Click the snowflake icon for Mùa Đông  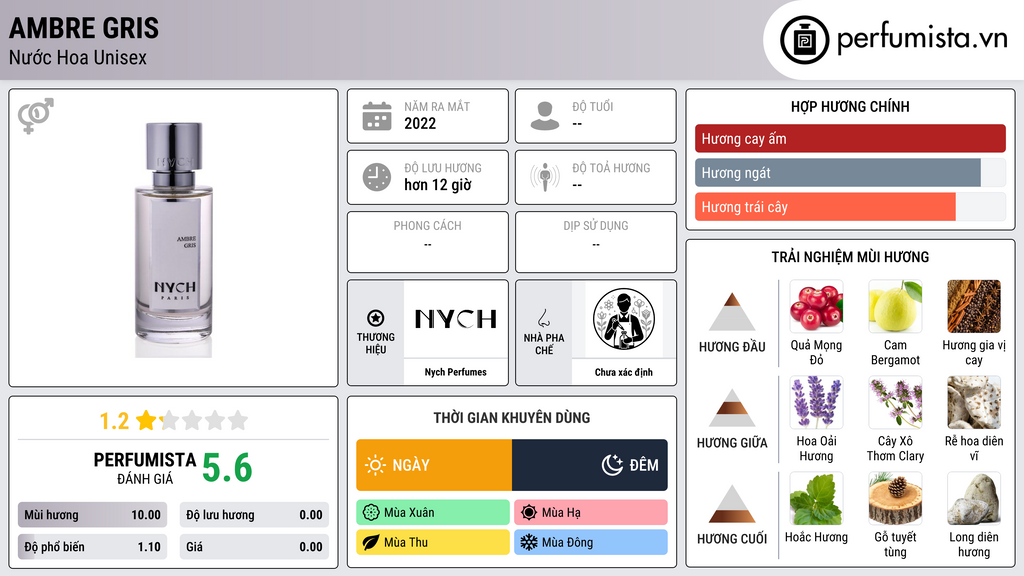[529, 542]
